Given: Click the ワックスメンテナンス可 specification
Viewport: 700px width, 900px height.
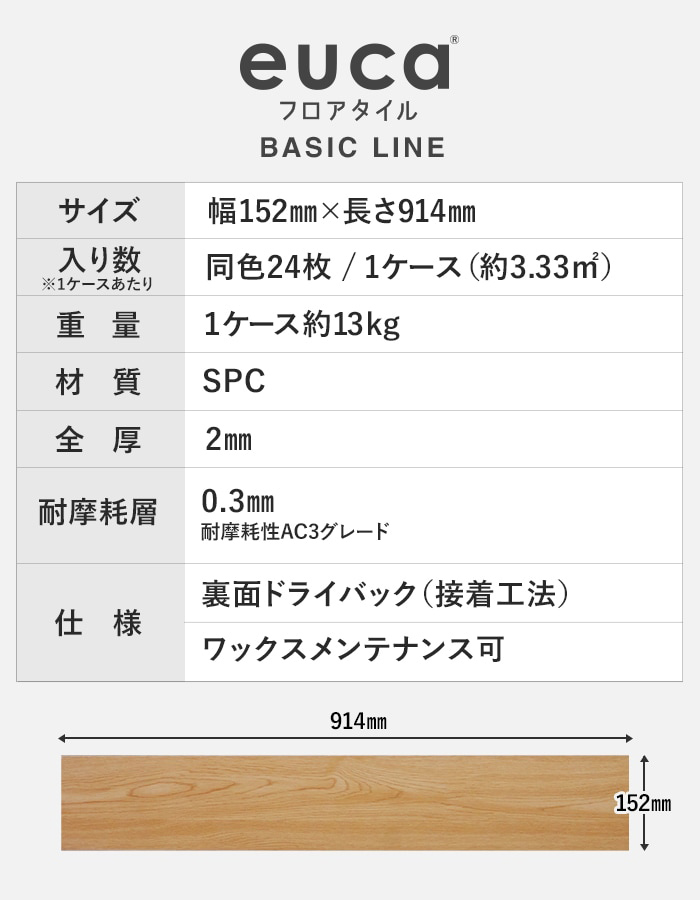Looking at the screenshot, I should click(x=352, y=650).
